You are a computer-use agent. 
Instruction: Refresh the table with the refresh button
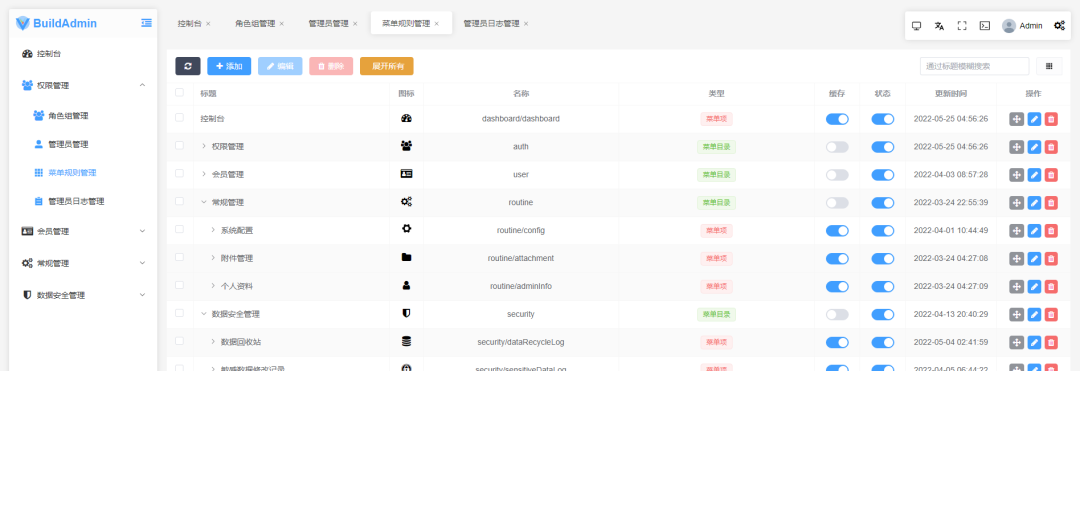[x=187, y=66]
